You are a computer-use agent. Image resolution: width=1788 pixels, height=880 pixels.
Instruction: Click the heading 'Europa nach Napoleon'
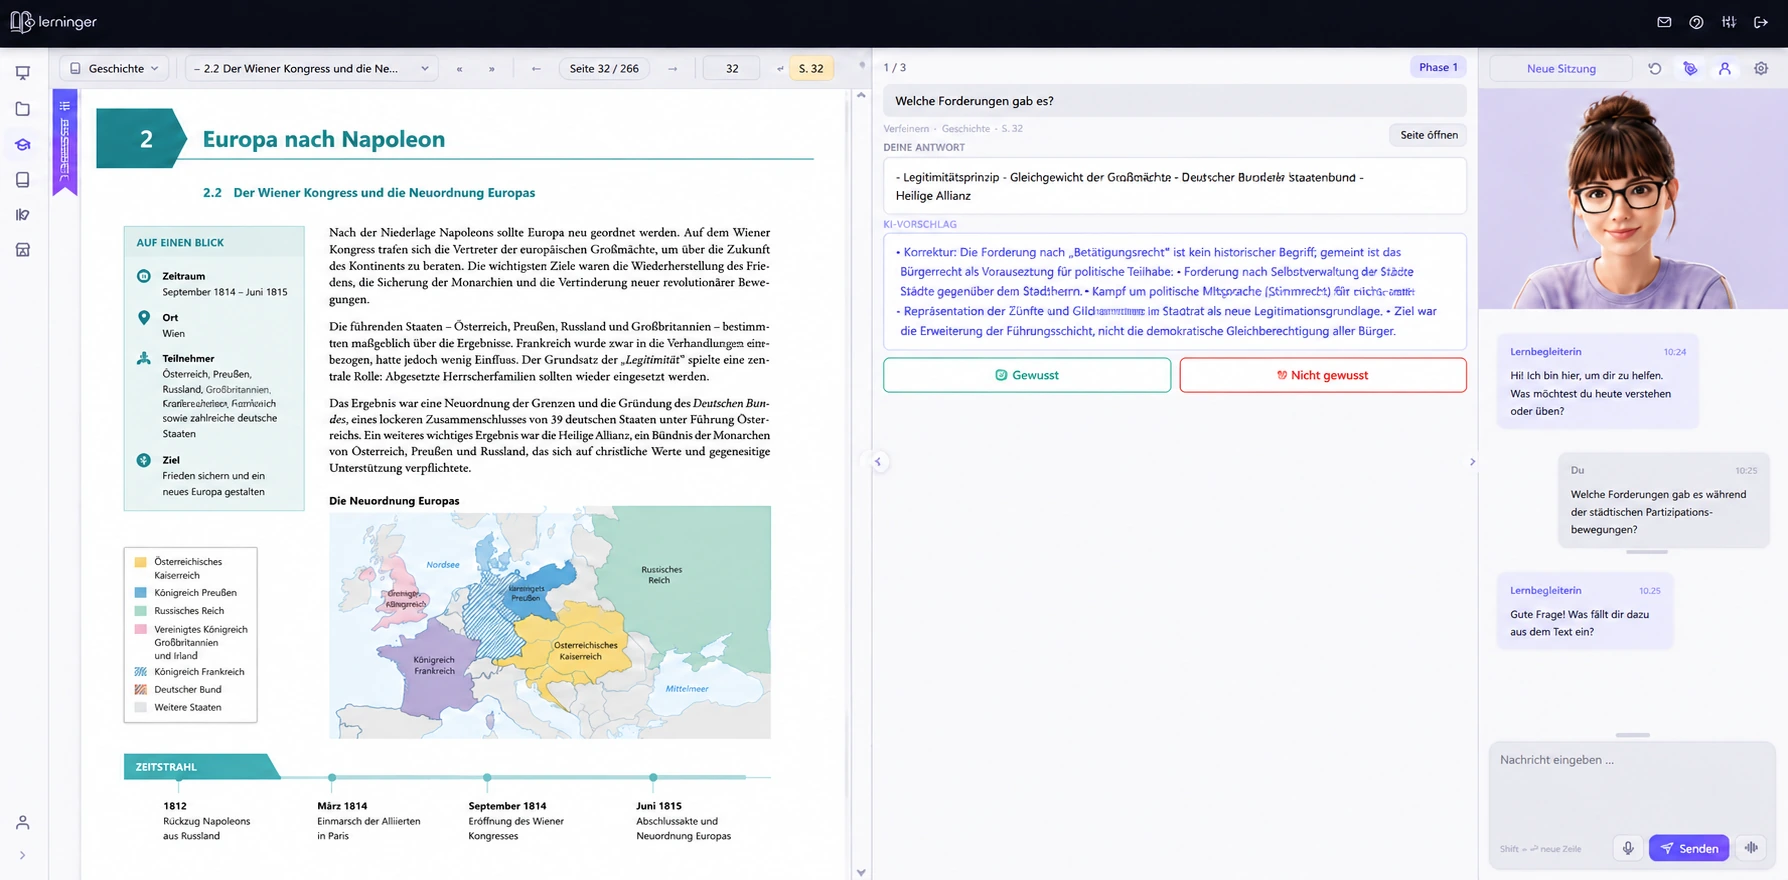click(x=324, y=139)
